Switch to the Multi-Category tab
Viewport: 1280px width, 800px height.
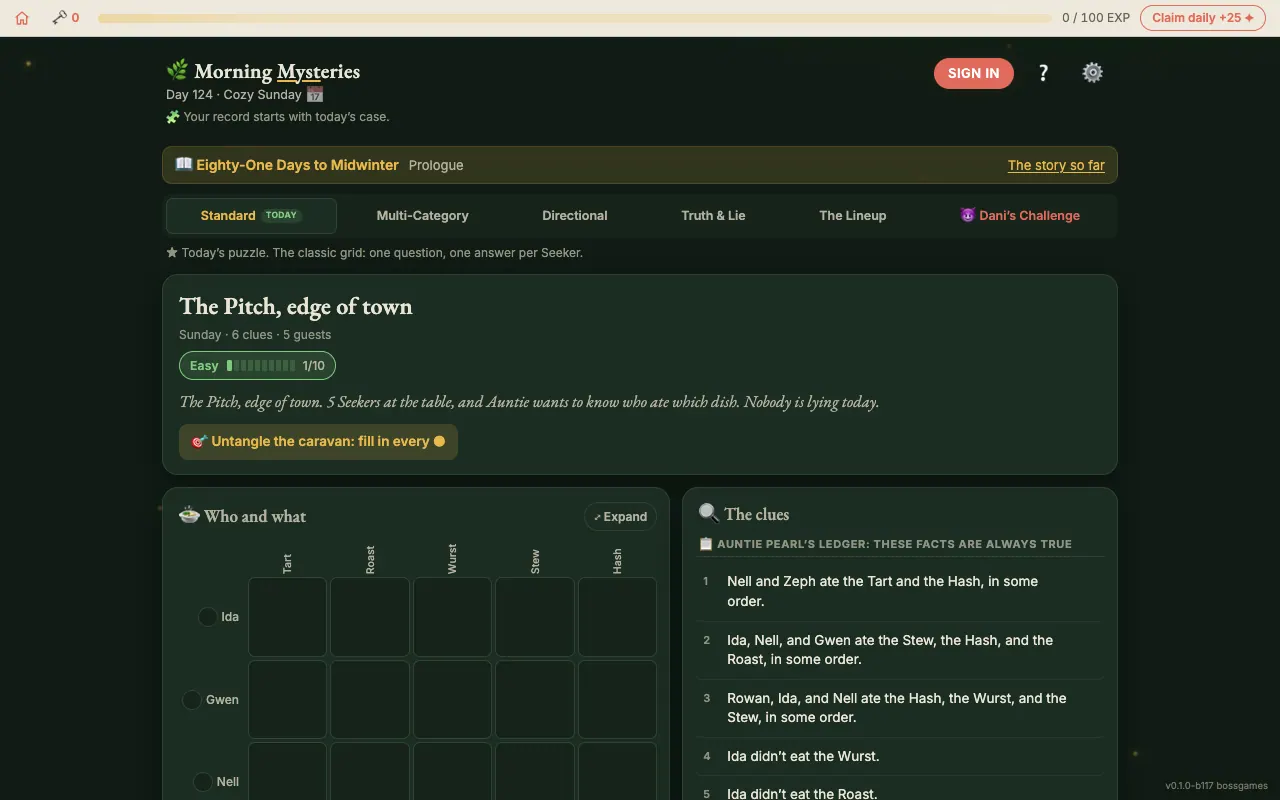click(422, 215)
